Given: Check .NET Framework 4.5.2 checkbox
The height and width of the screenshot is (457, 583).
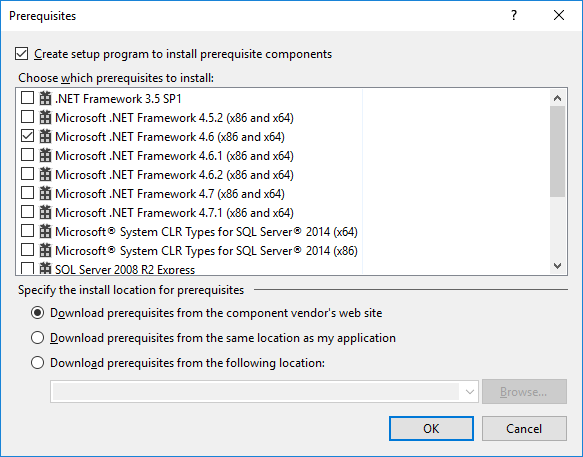Looking at the screenshot, I should (28, 117).
